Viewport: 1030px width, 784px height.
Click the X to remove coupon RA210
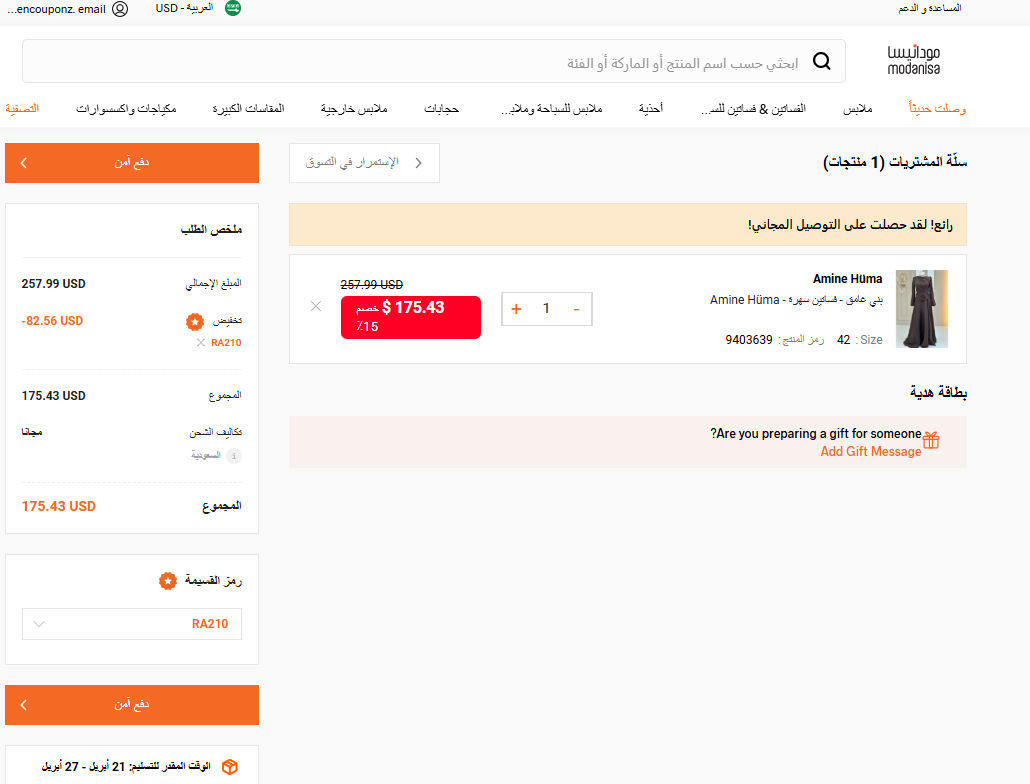pos(200,342)
